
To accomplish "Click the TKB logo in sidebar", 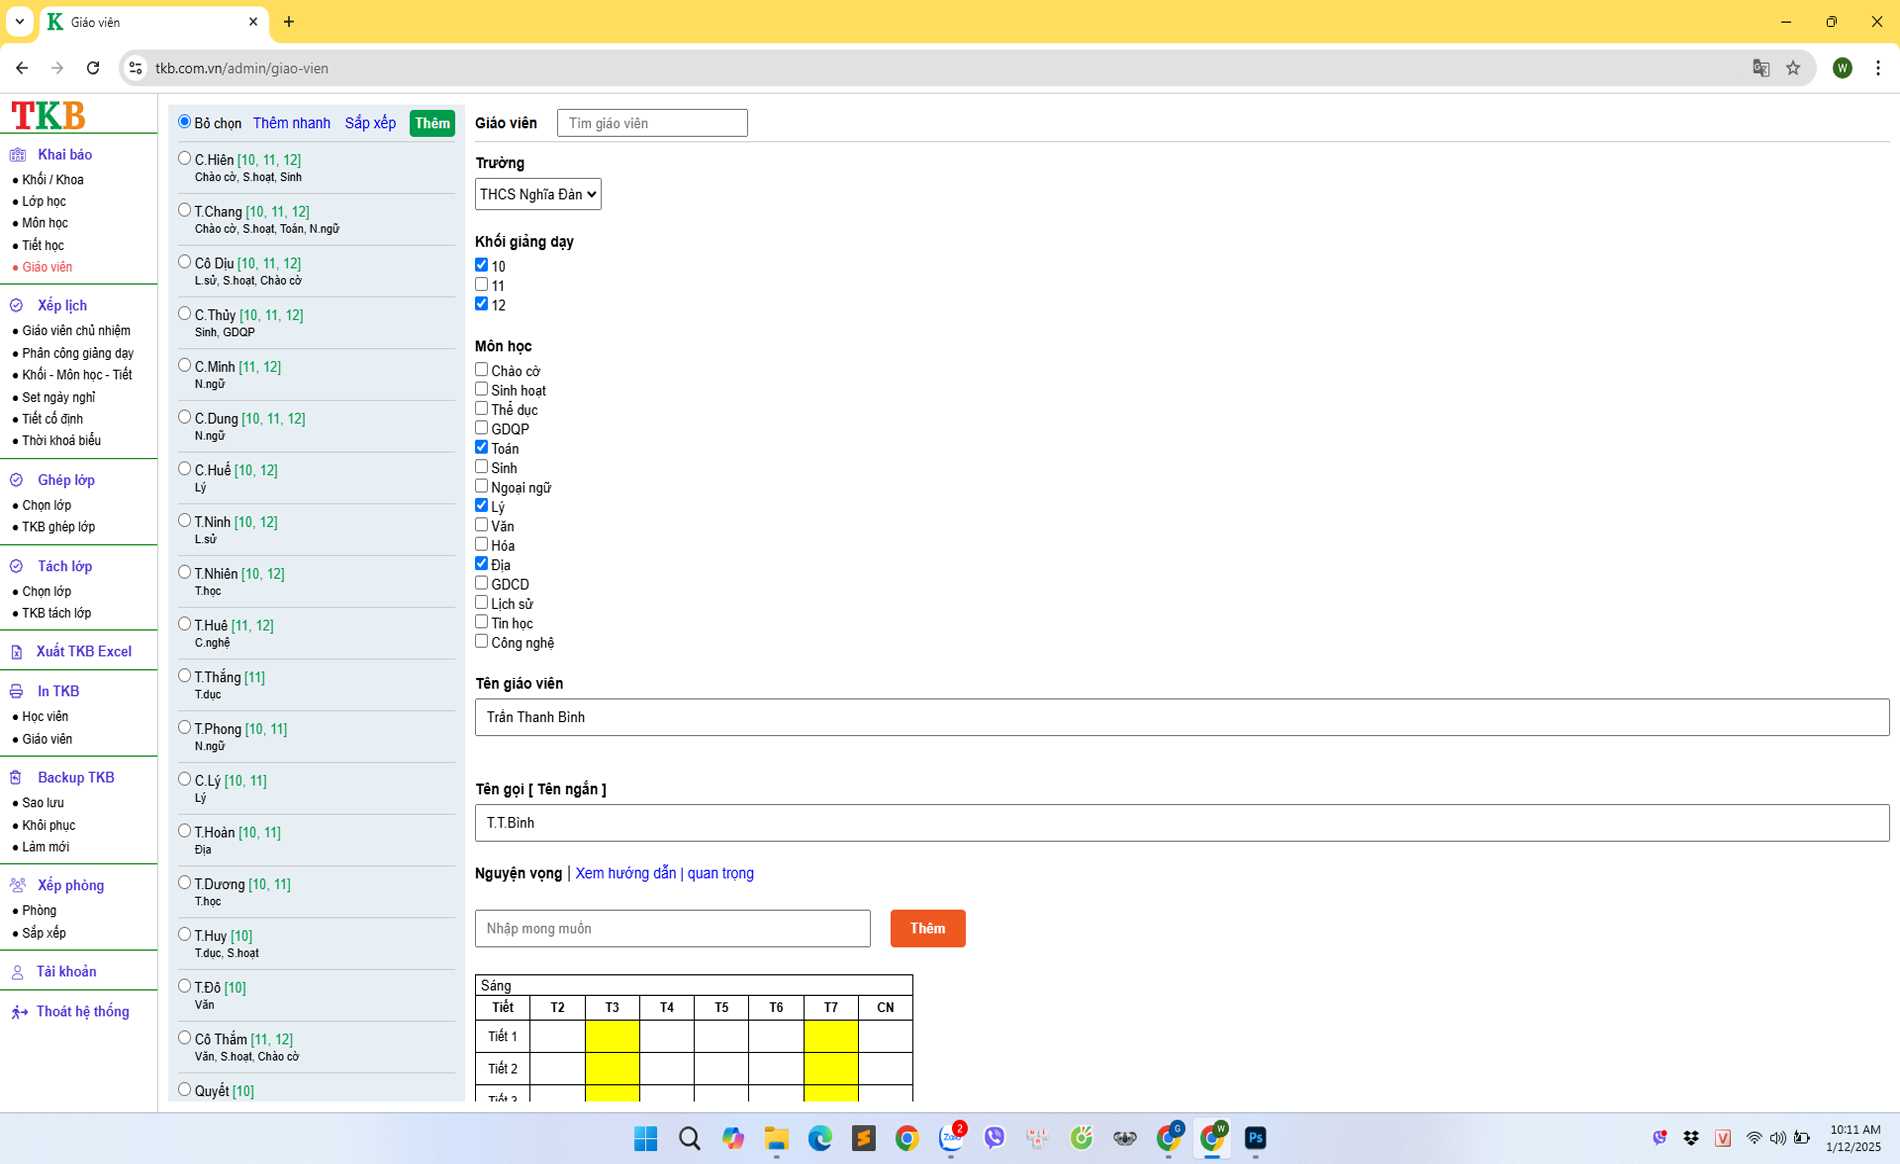I will point(48,116).
